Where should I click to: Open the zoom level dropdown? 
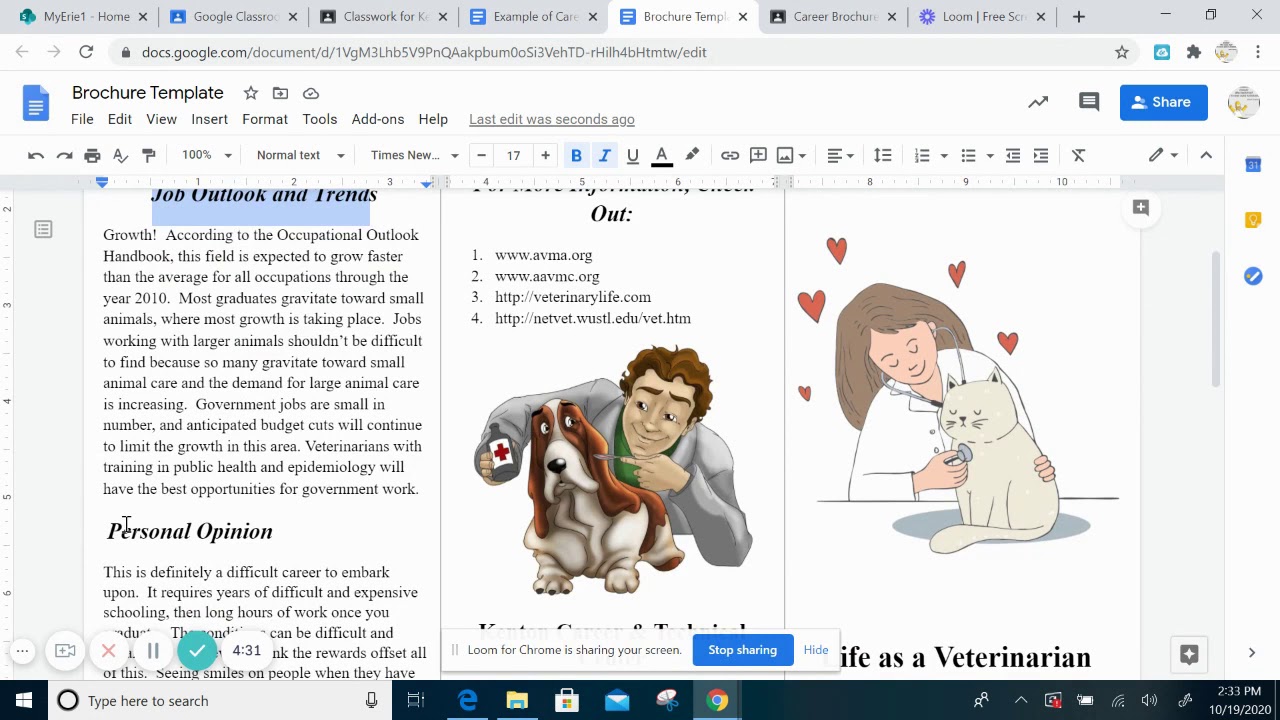click(x=206, y=155)
